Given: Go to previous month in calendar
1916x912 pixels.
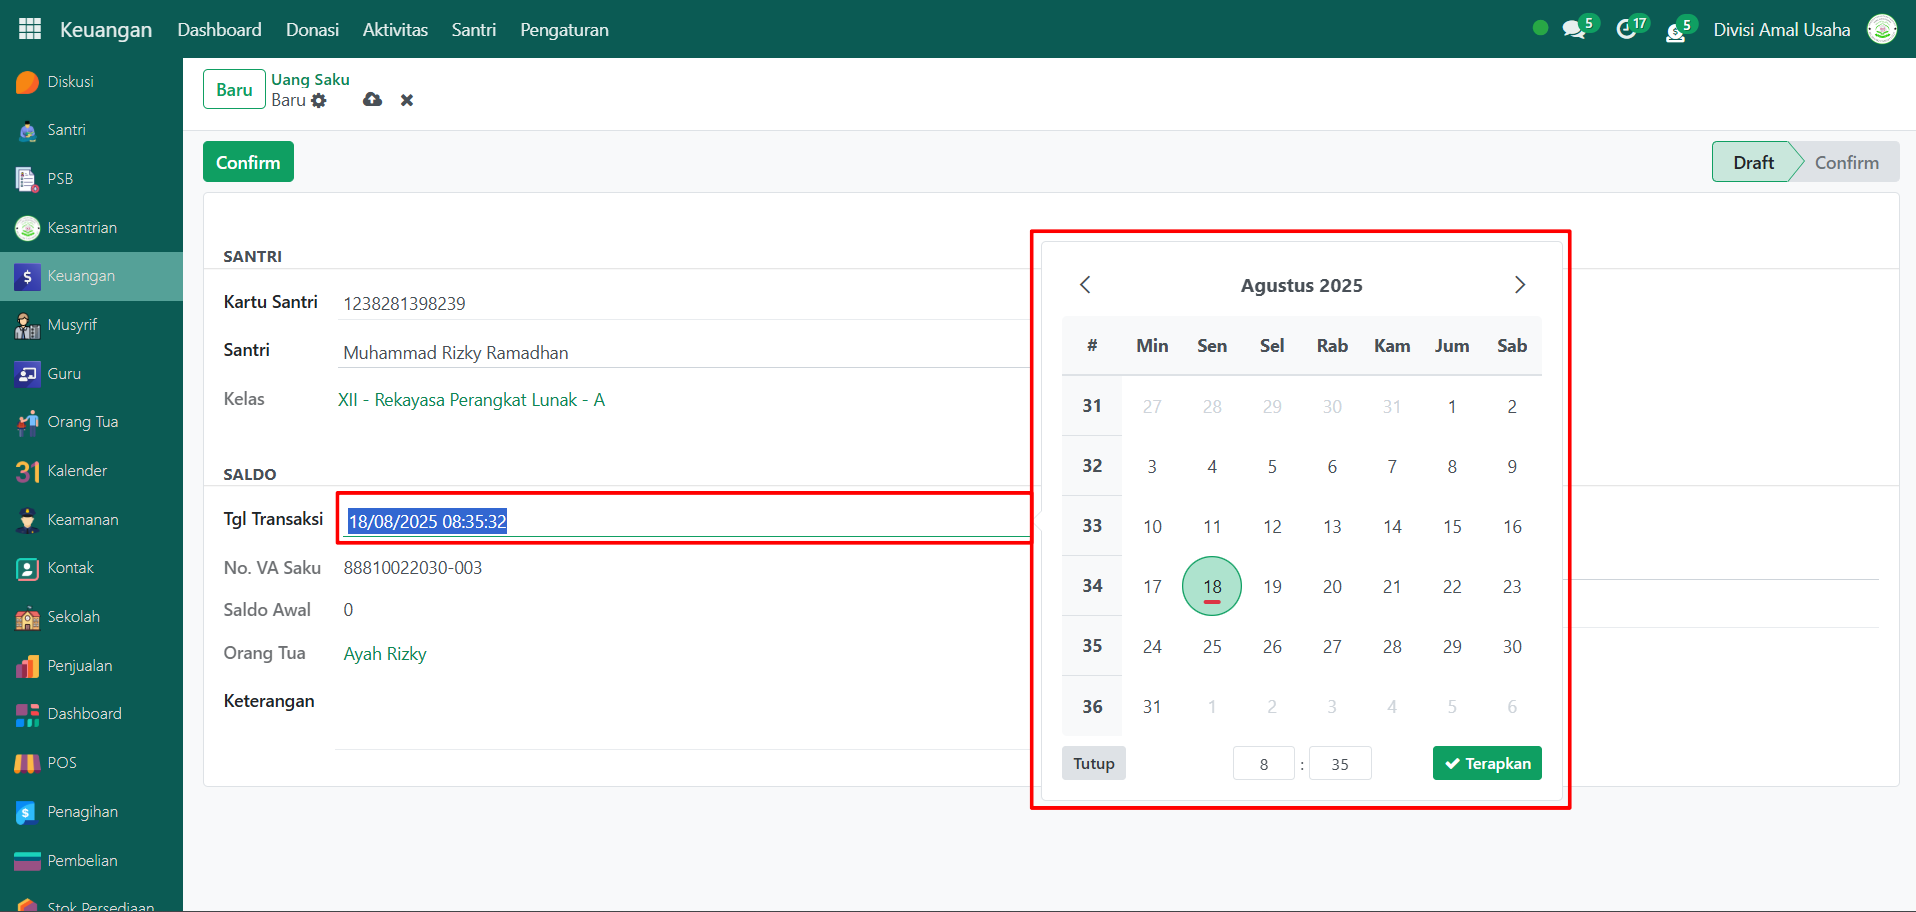Looking at the screenshot, I should tap(1085, 285).
